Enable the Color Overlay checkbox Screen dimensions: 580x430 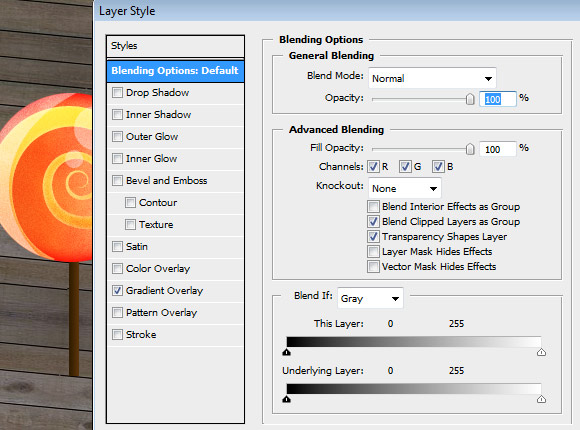117,268
